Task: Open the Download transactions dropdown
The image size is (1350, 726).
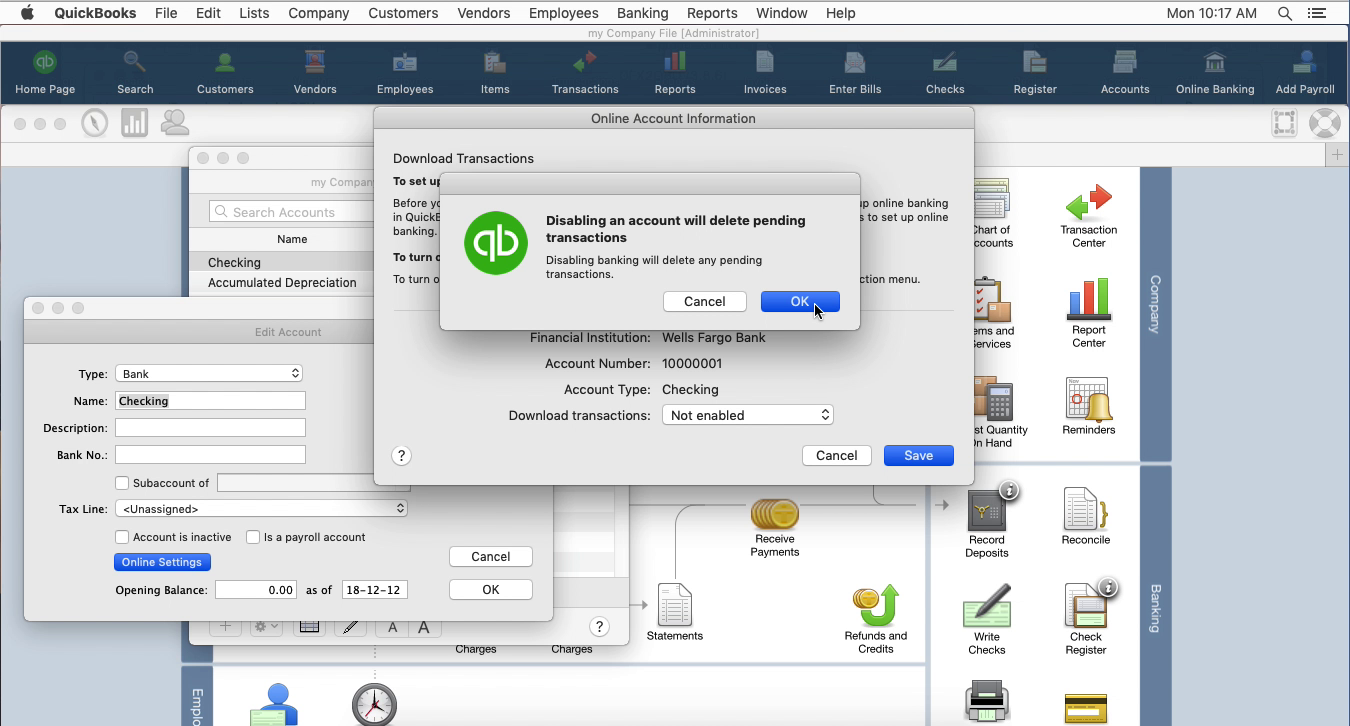Action: pyautogui.click(x=748, y=415)
